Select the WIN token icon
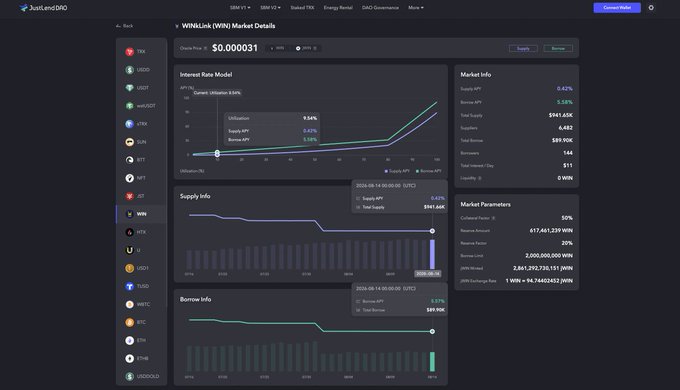The image size is (680, 390). coord(129,214)
